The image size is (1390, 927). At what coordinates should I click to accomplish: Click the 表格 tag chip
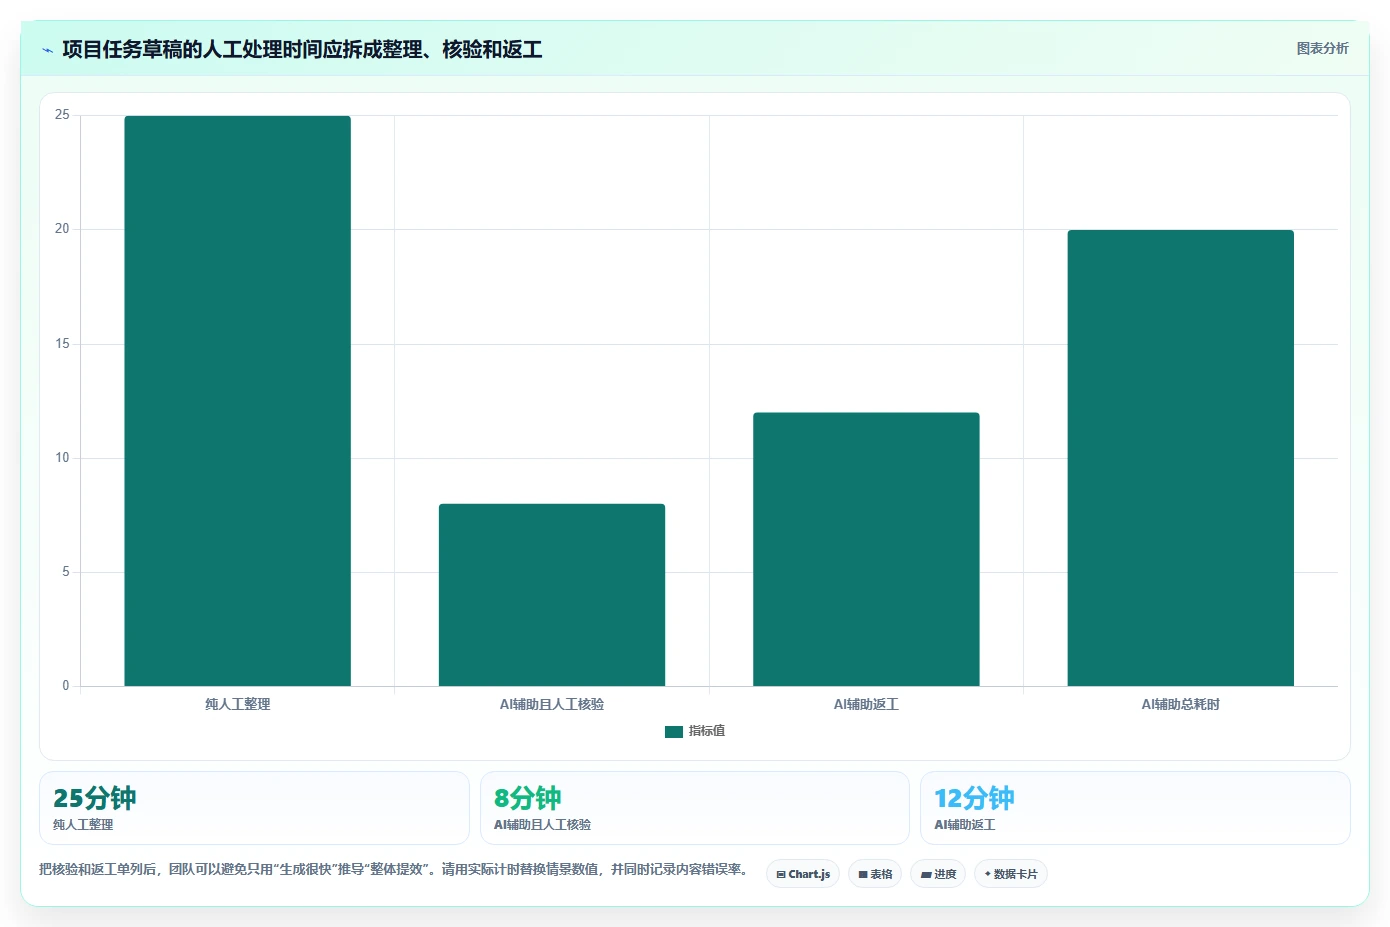pos(875,874)
